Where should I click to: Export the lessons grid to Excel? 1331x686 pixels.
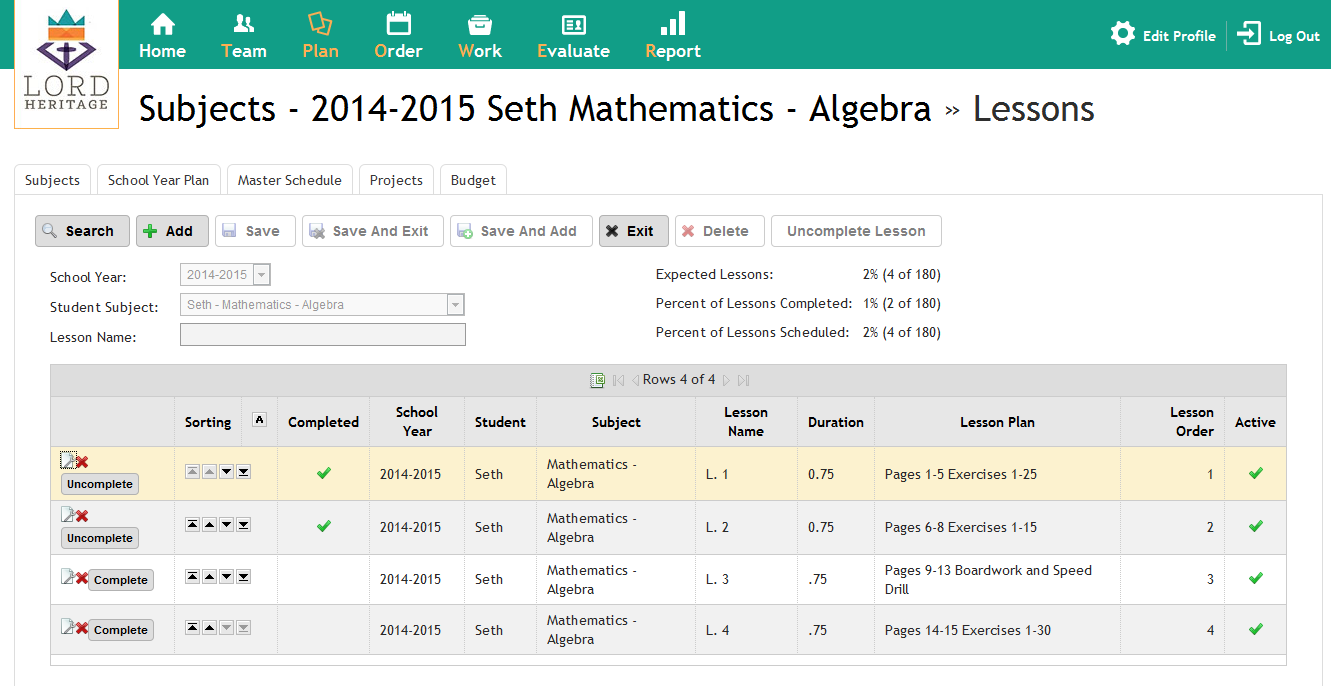597,380
